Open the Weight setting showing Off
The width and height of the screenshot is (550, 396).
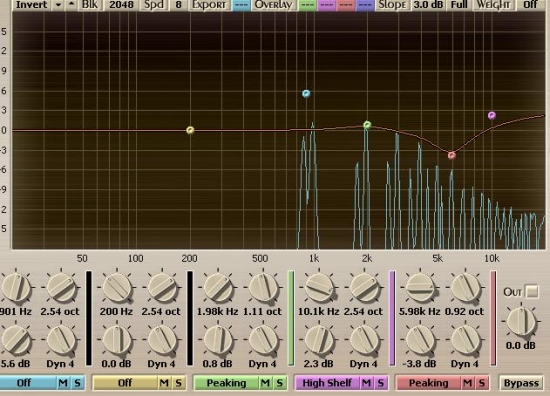[530, 5]
